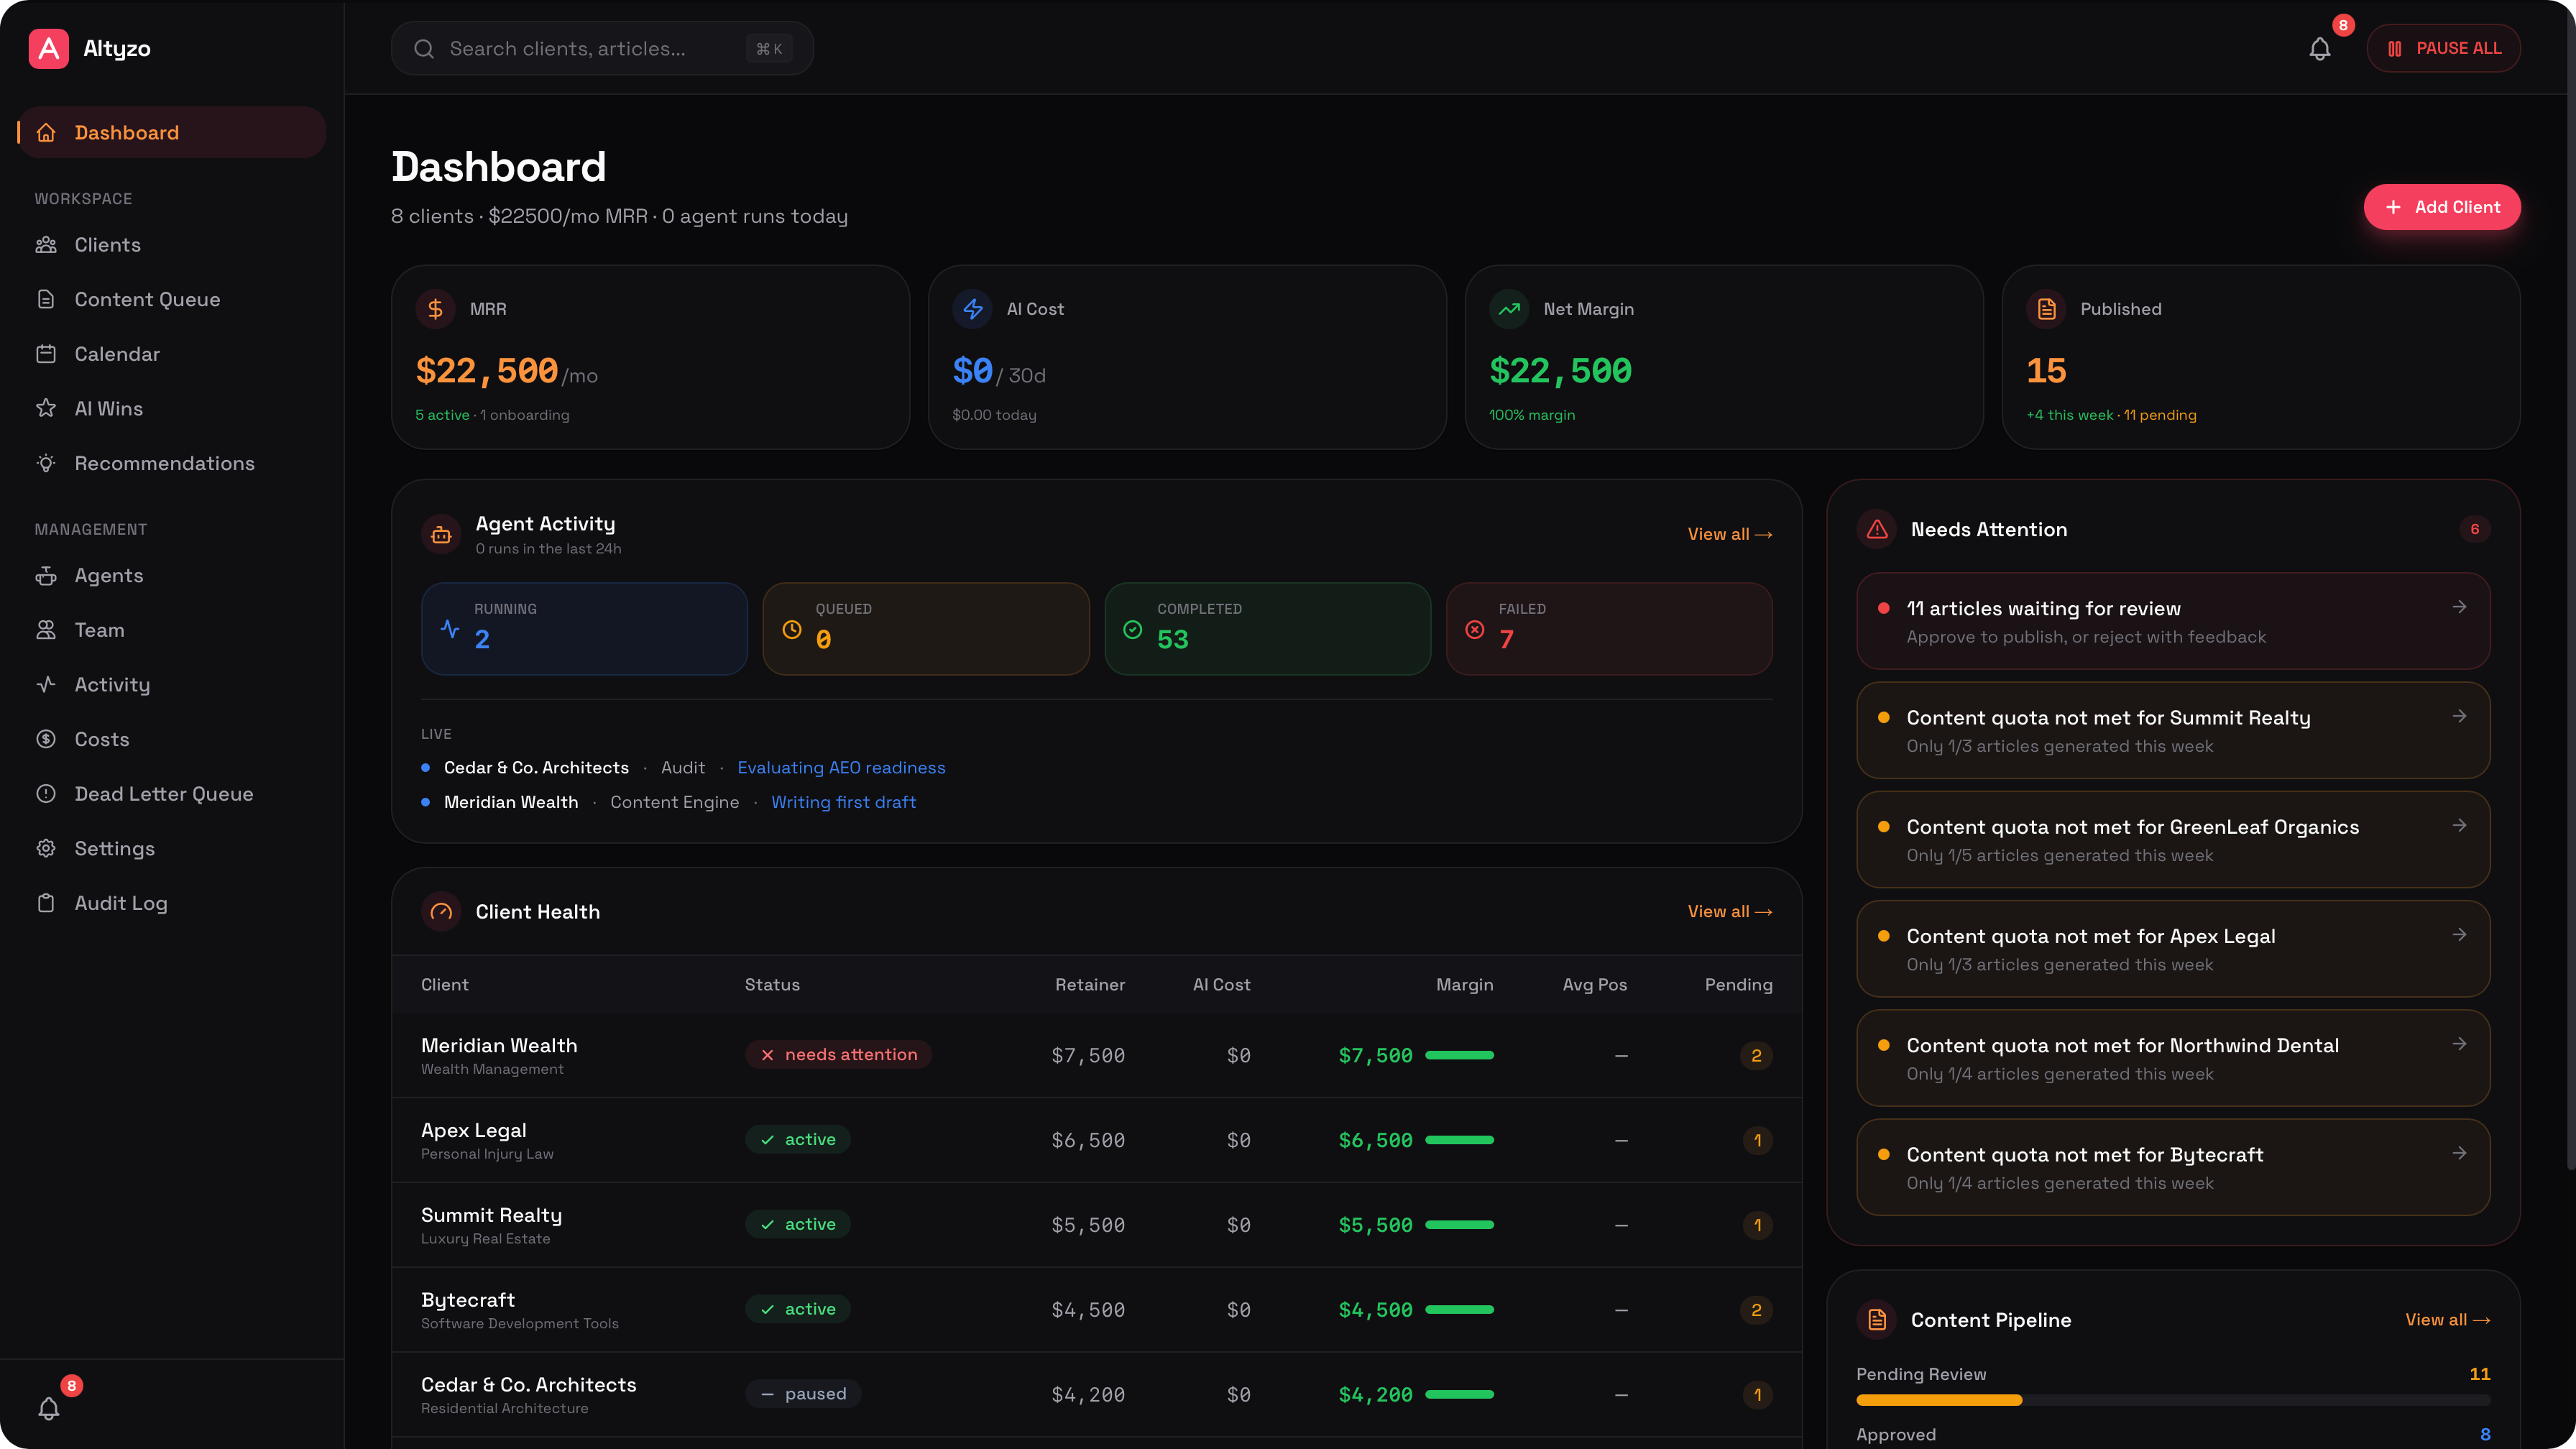Click the Queued clock icon
This screenshot has width=2576, height=1449.
792,629
